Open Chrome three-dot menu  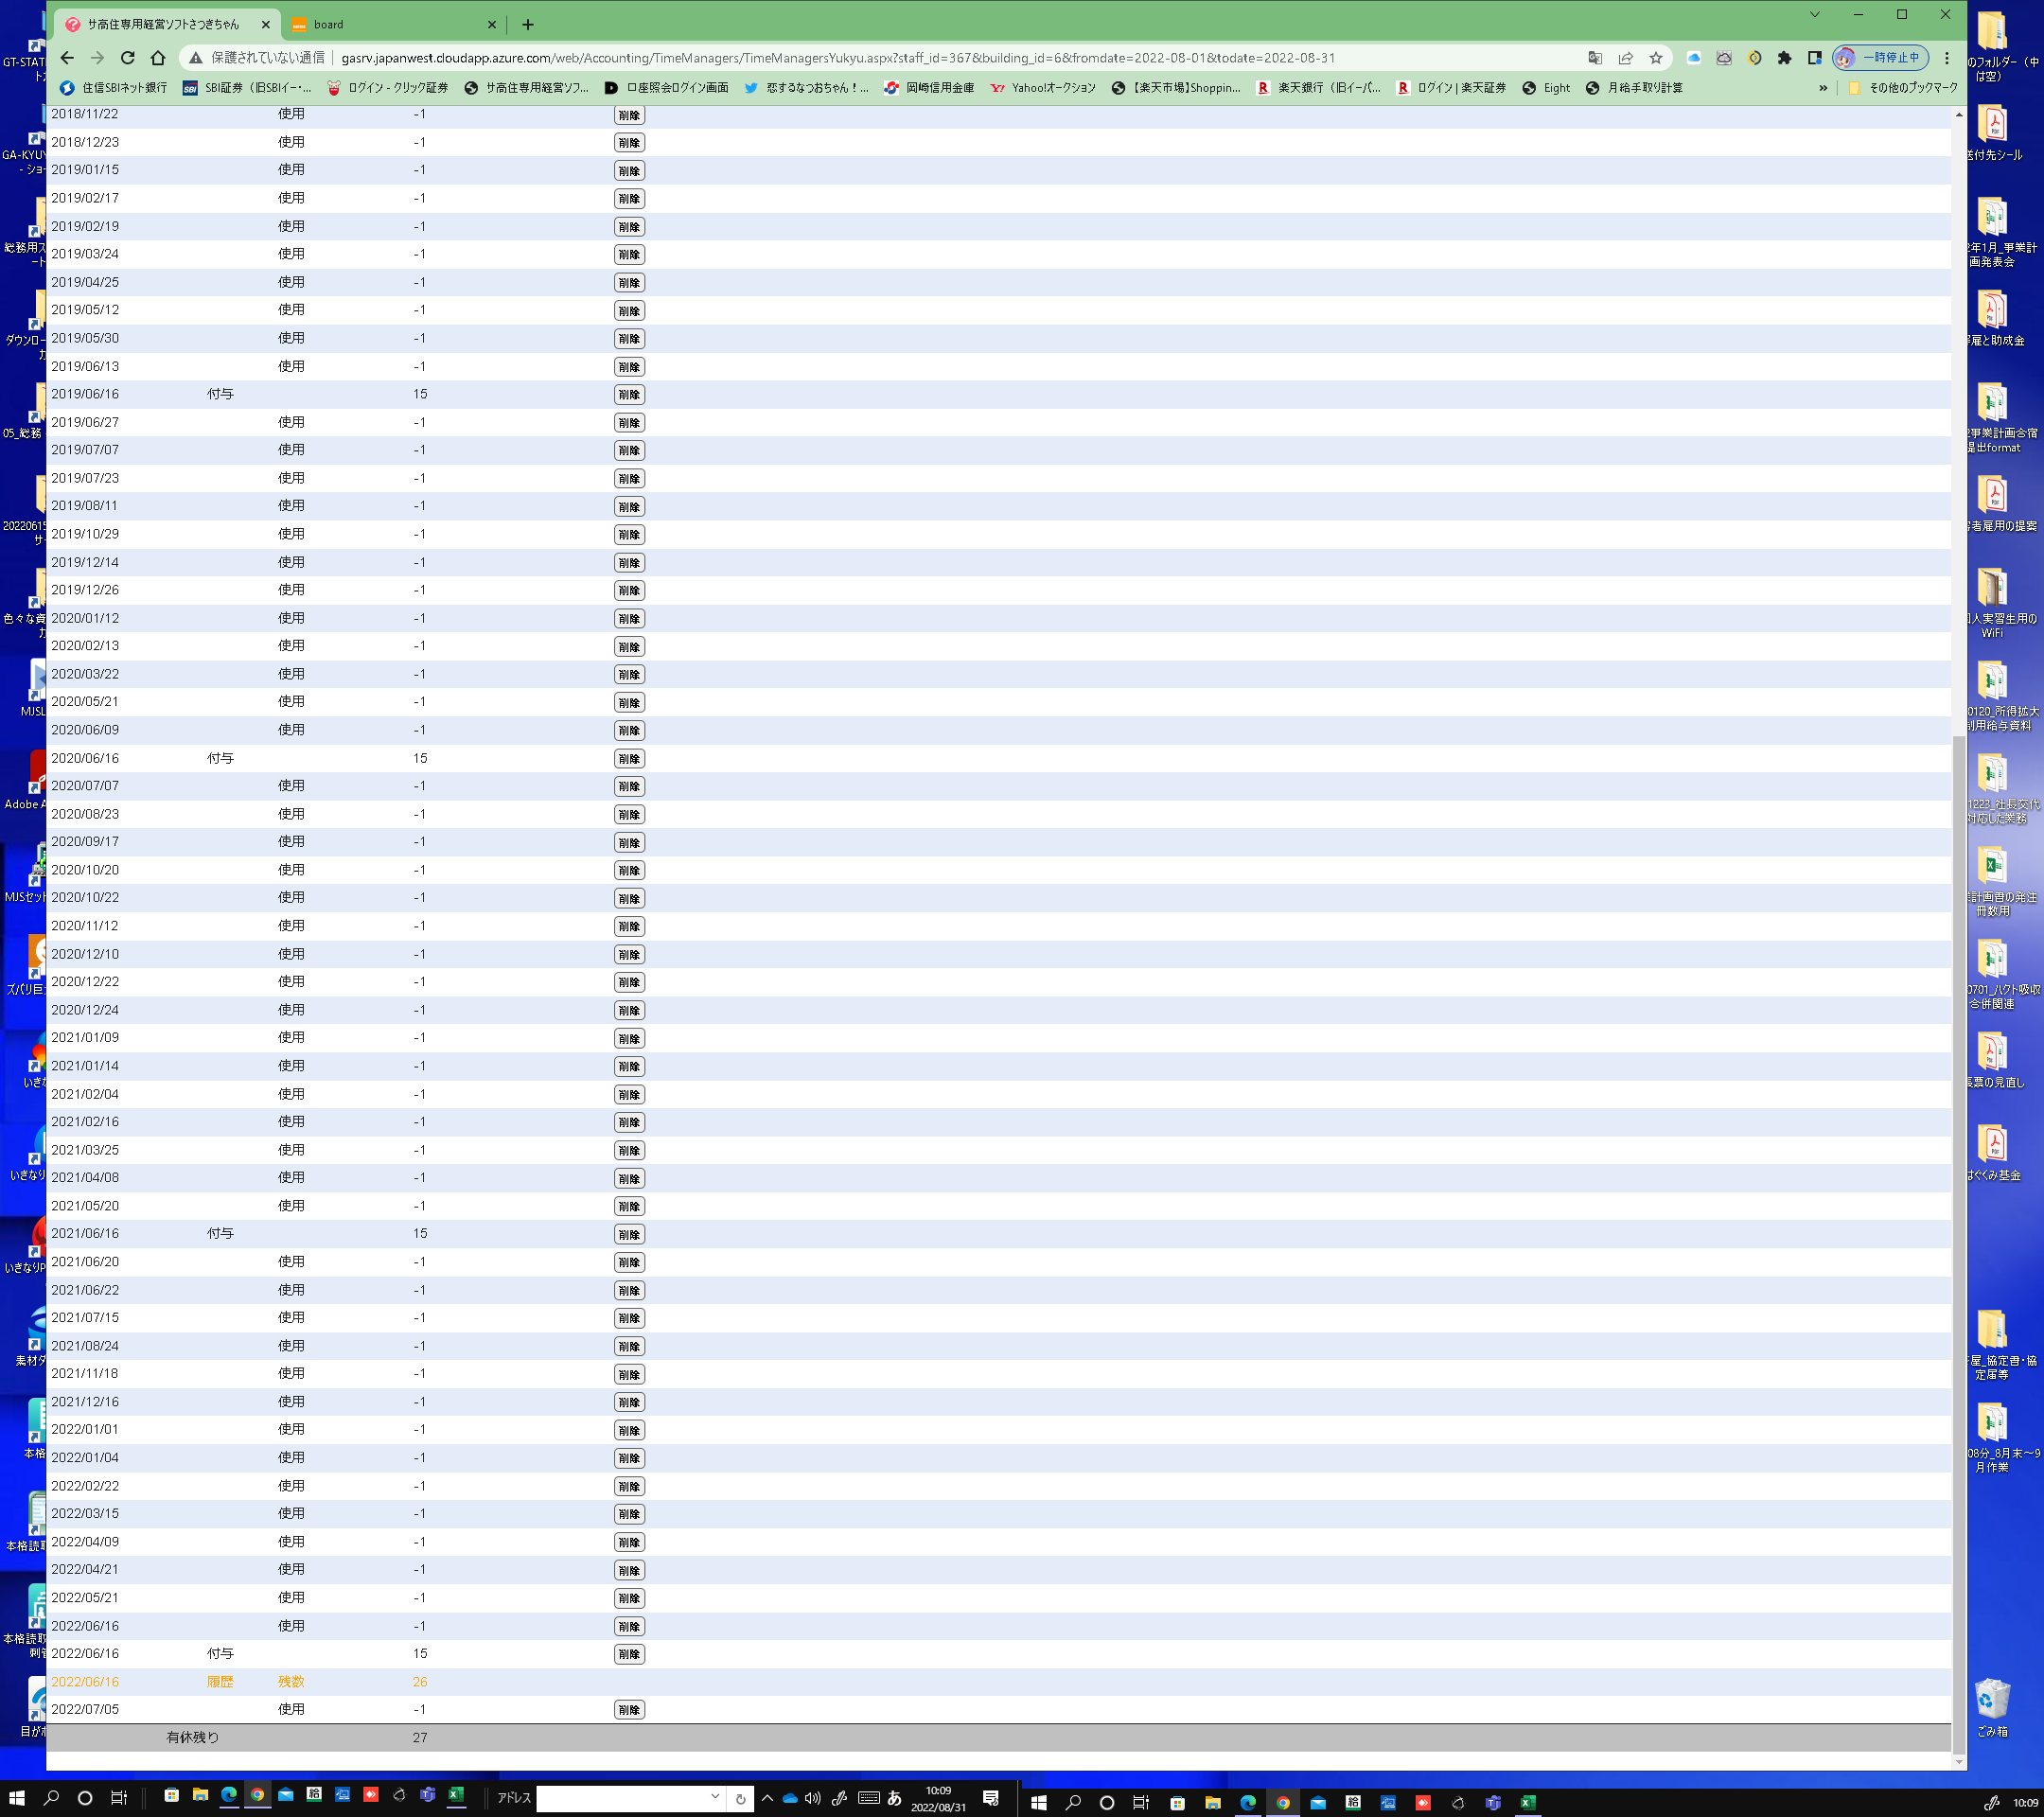1947,58
